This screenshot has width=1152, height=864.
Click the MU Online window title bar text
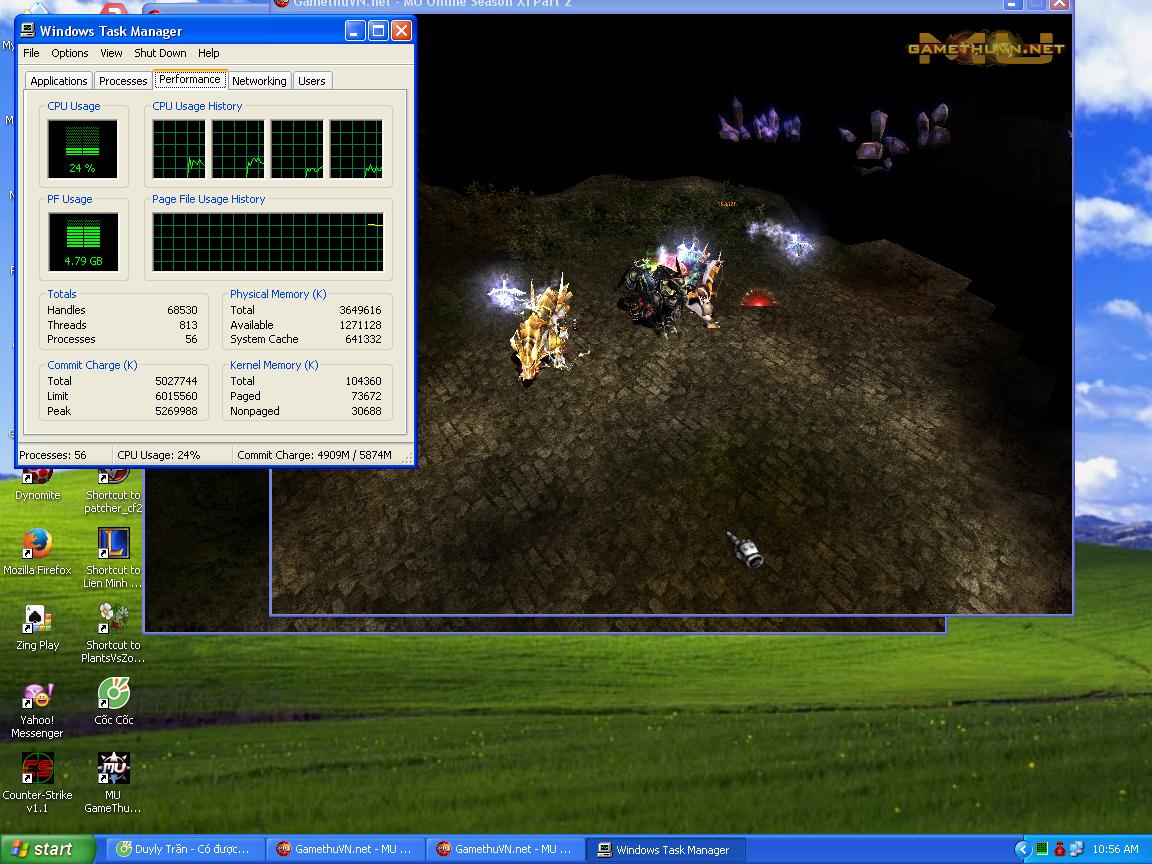tap(432, 4)
